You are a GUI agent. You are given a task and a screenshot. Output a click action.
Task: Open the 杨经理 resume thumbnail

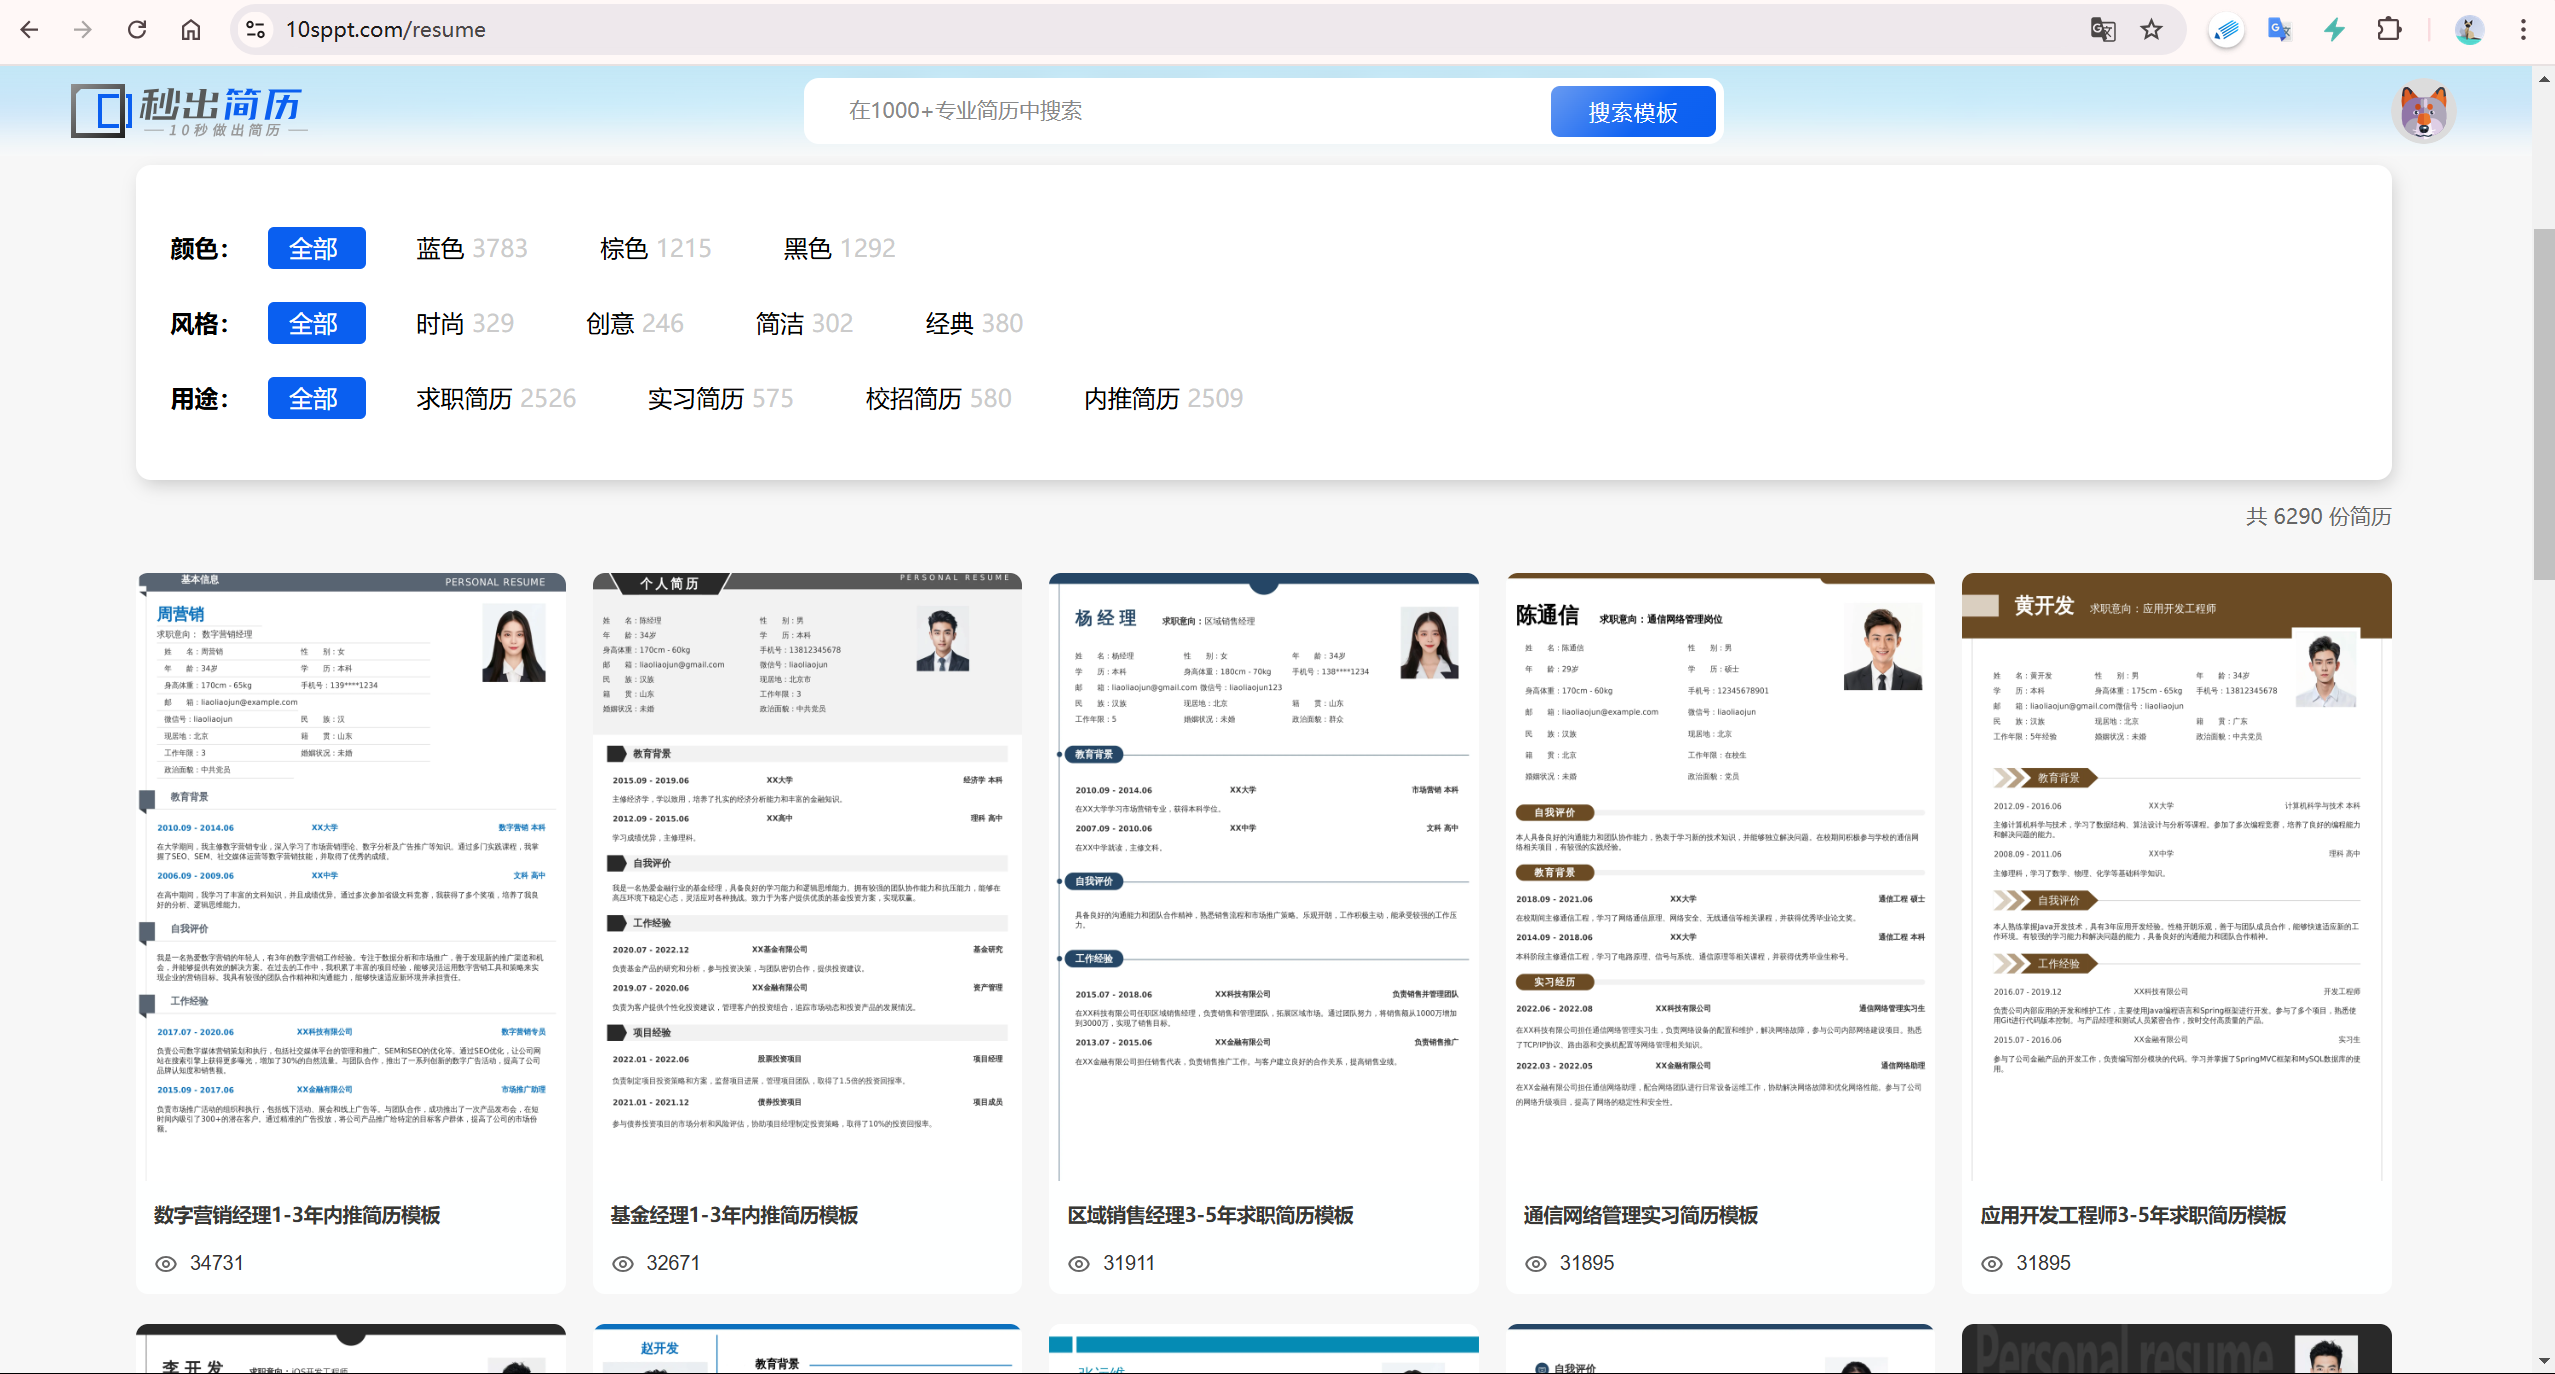point(1264,877)
